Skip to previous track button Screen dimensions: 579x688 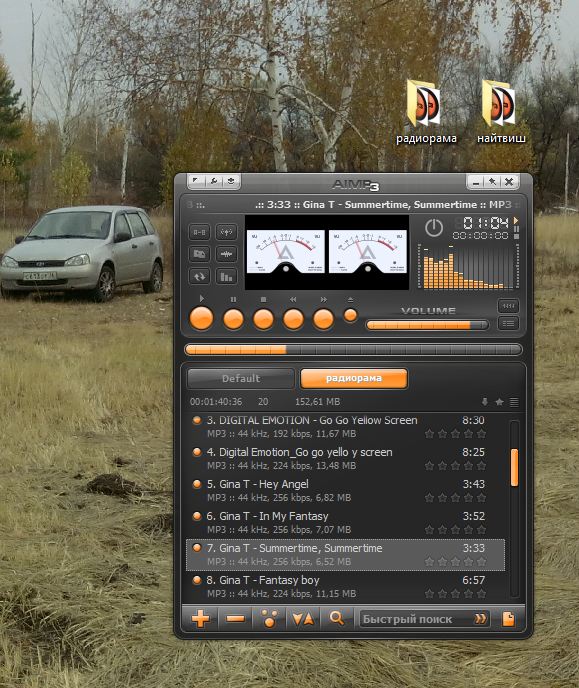click(x=293, y=319)
